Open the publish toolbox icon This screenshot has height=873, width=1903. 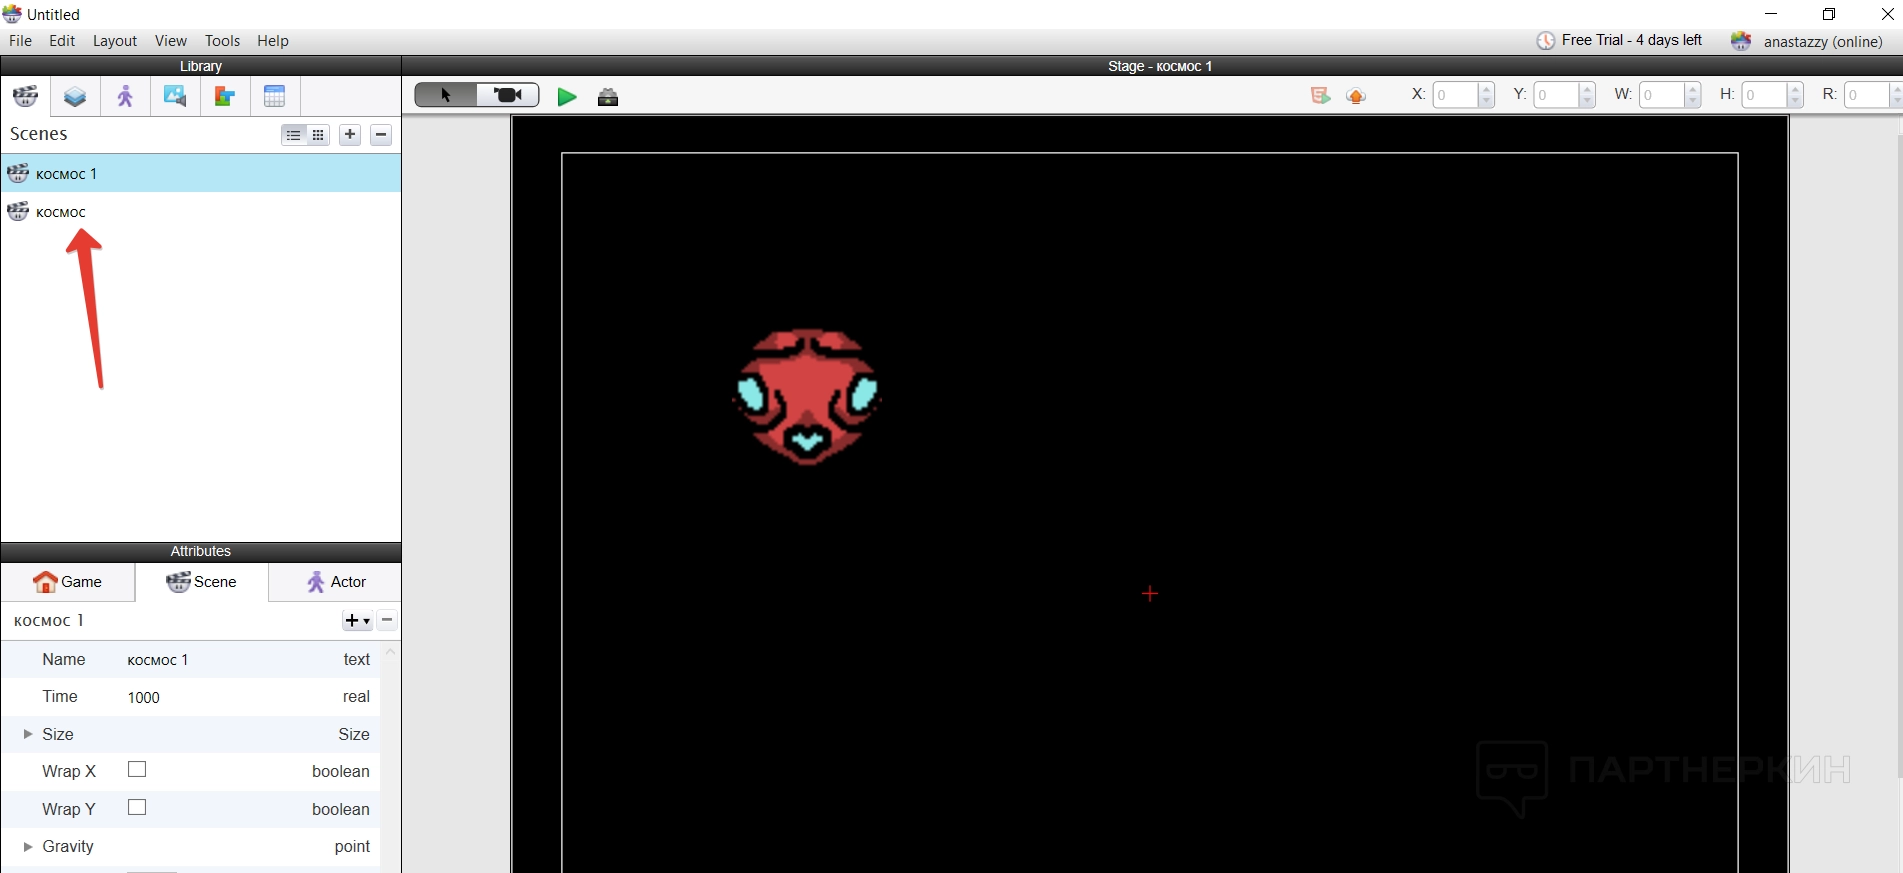tap(608, 97)
